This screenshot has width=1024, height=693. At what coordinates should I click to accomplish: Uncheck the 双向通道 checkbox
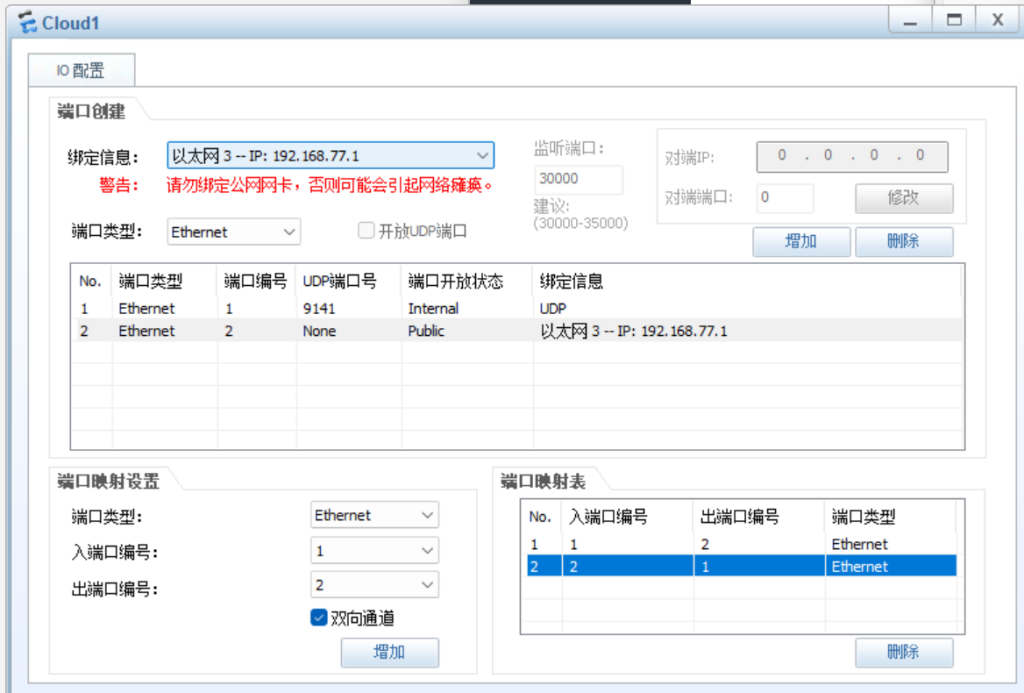(x=320, y=618)
